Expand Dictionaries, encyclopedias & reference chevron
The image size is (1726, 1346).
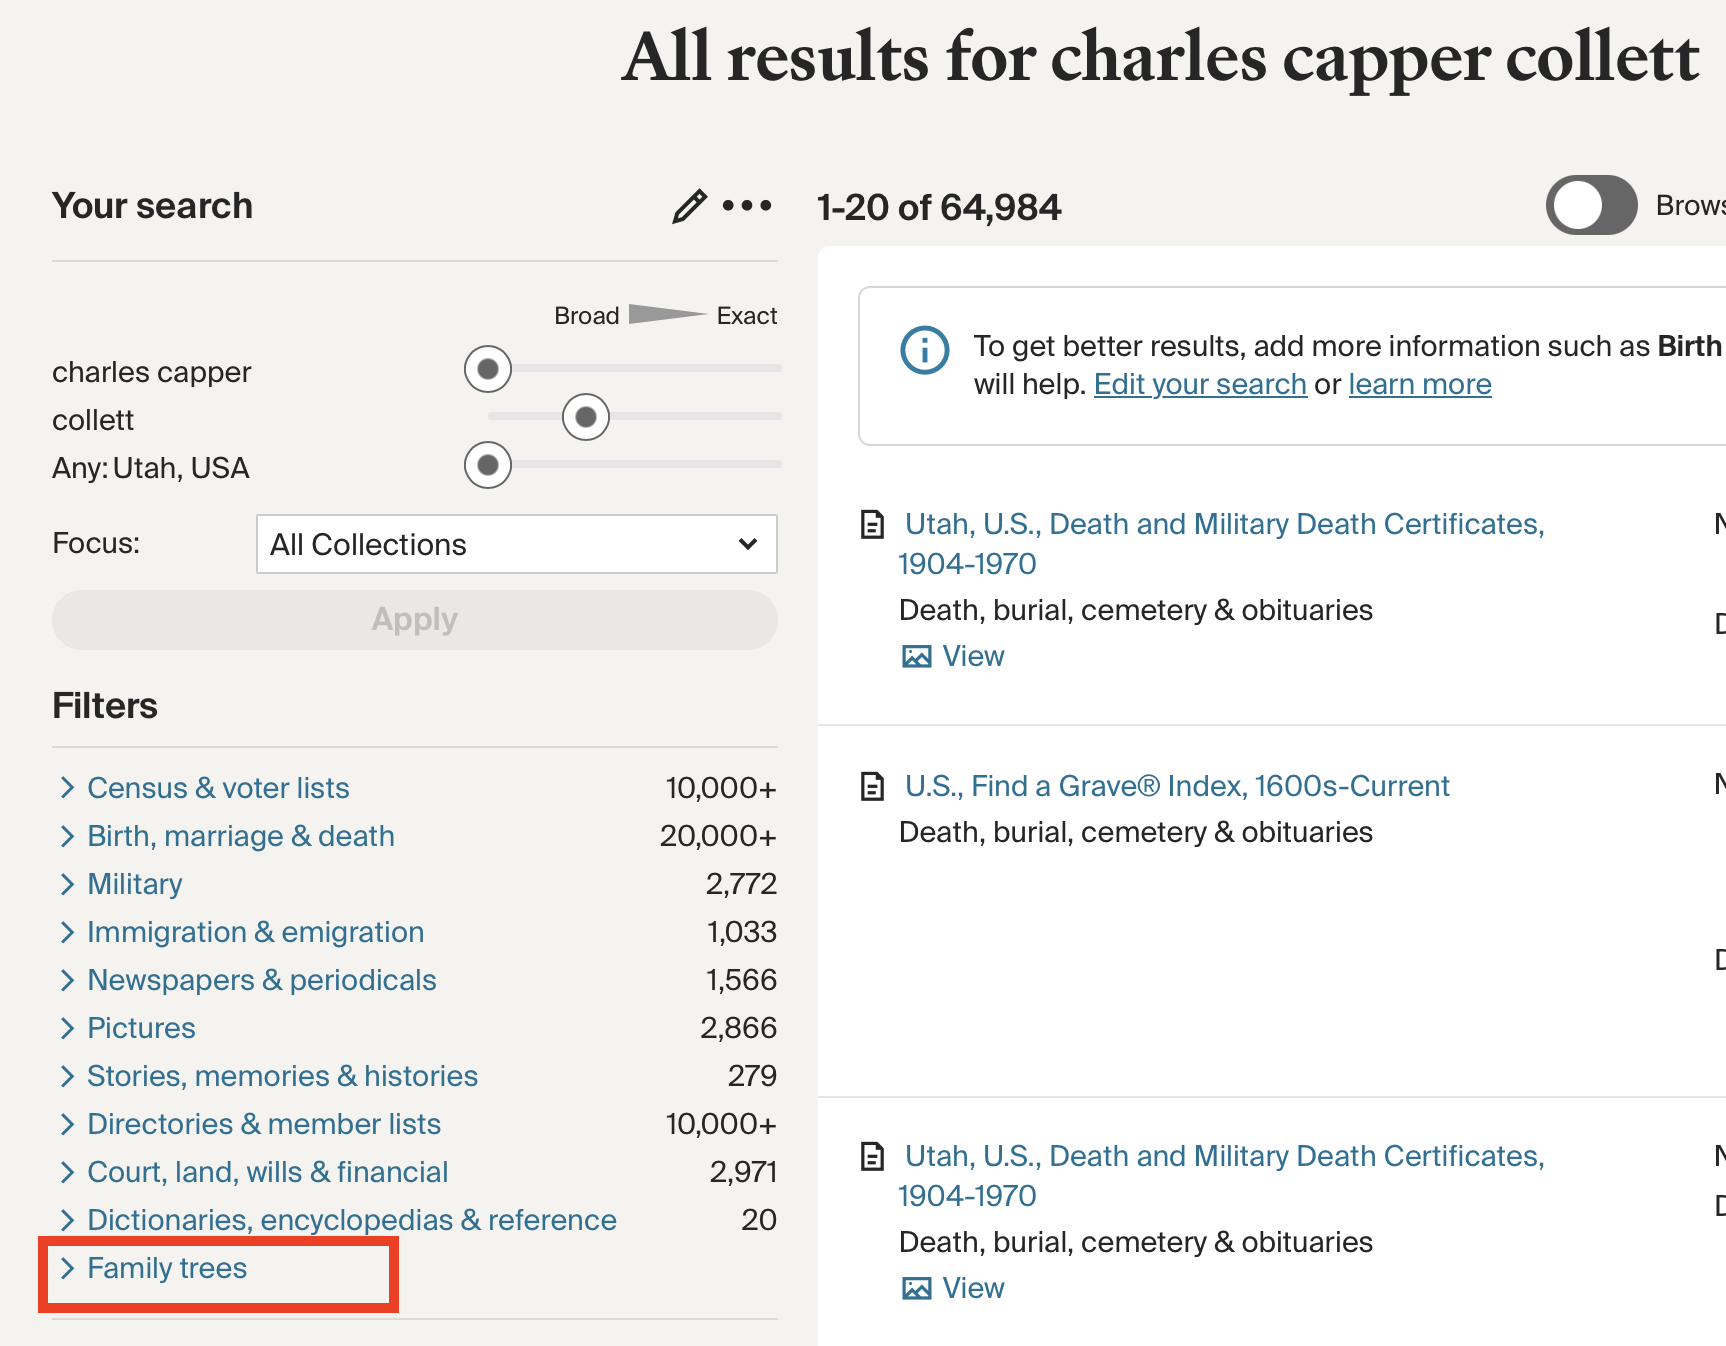coord(67,1220)
